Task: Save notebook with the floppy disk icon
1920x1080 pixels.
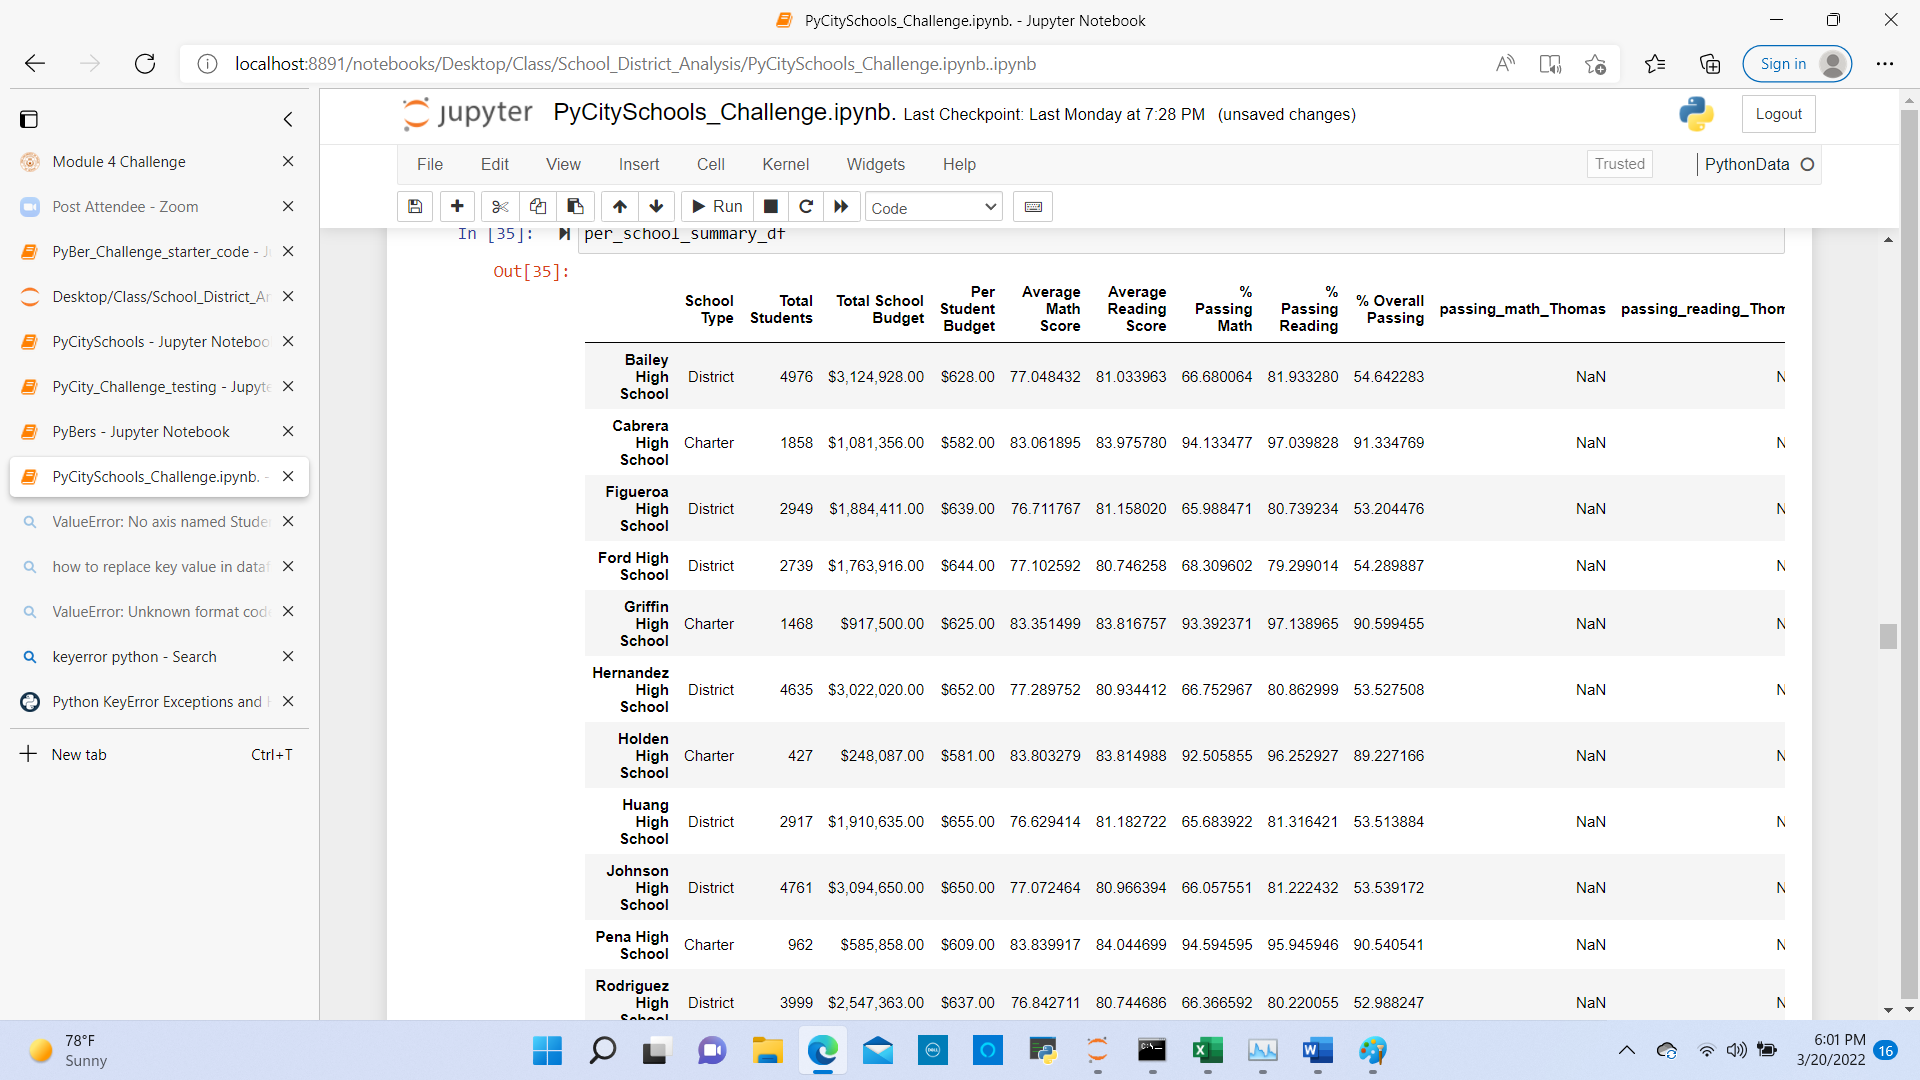Action: click(x=415, y=207)
